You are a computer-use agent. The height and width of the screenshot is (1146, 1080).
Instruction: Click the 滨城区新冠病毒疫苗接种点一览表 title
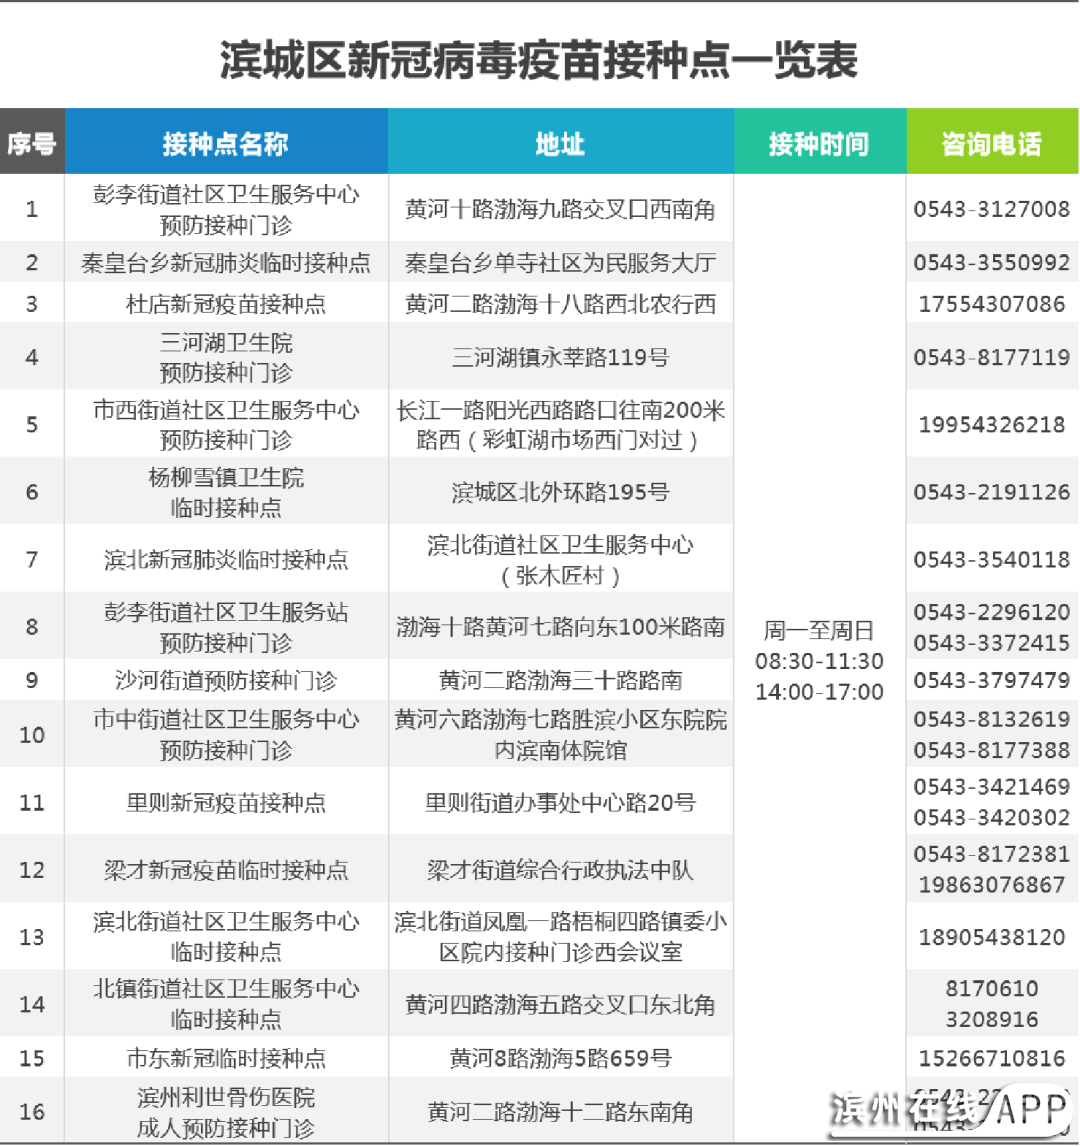click(x=539, y=60)
